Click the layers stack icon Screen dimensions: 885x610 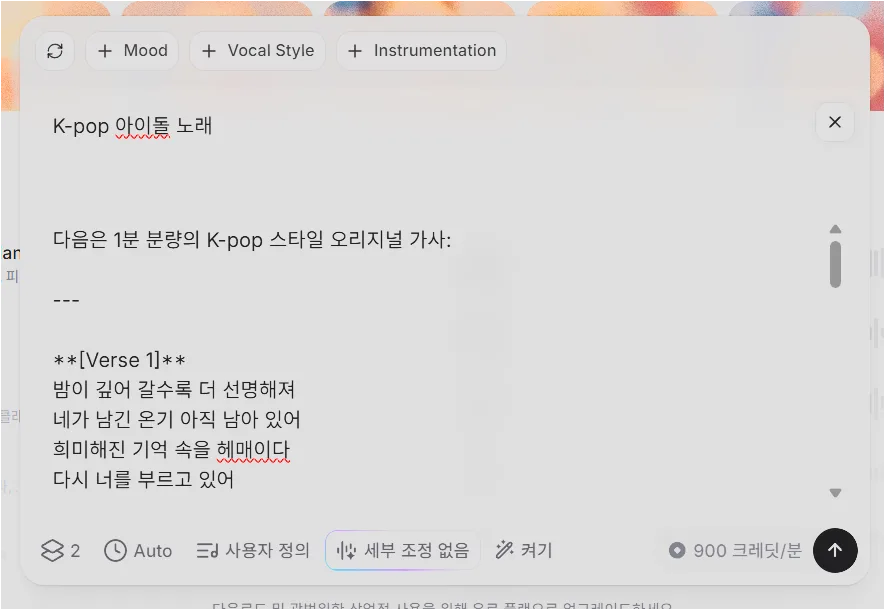52,550
